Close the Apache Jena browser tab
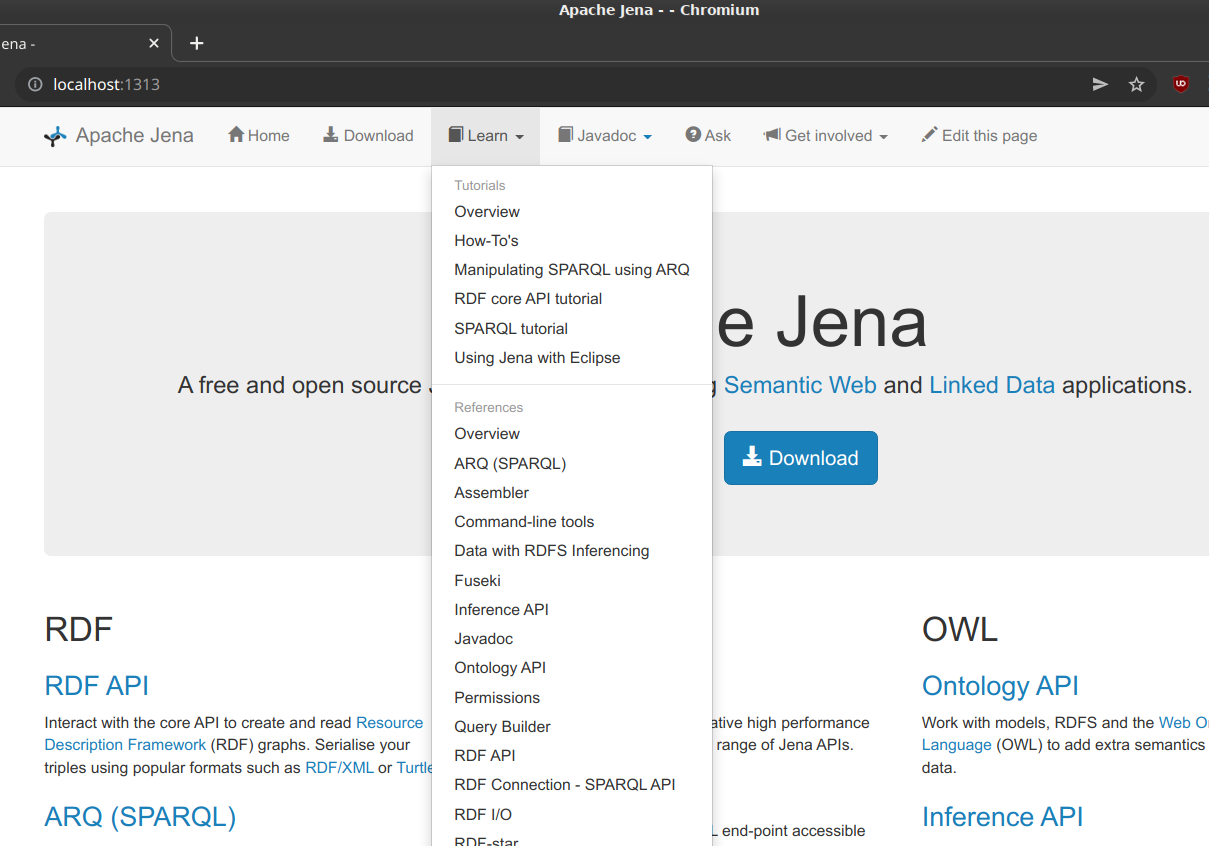1209x846 pixels. (x=154, y=44)
